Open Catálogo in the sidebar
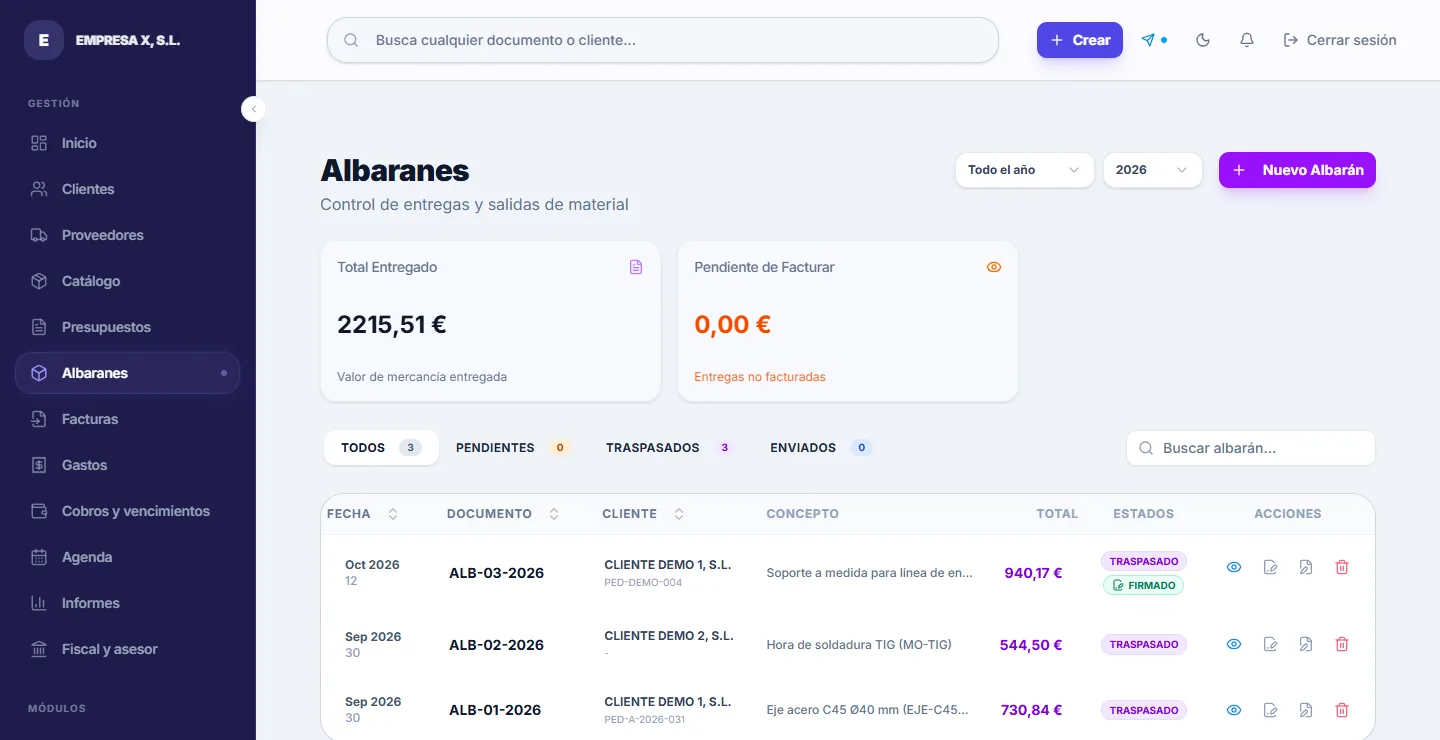This screenshot has height=740, width=1440. 127,281
